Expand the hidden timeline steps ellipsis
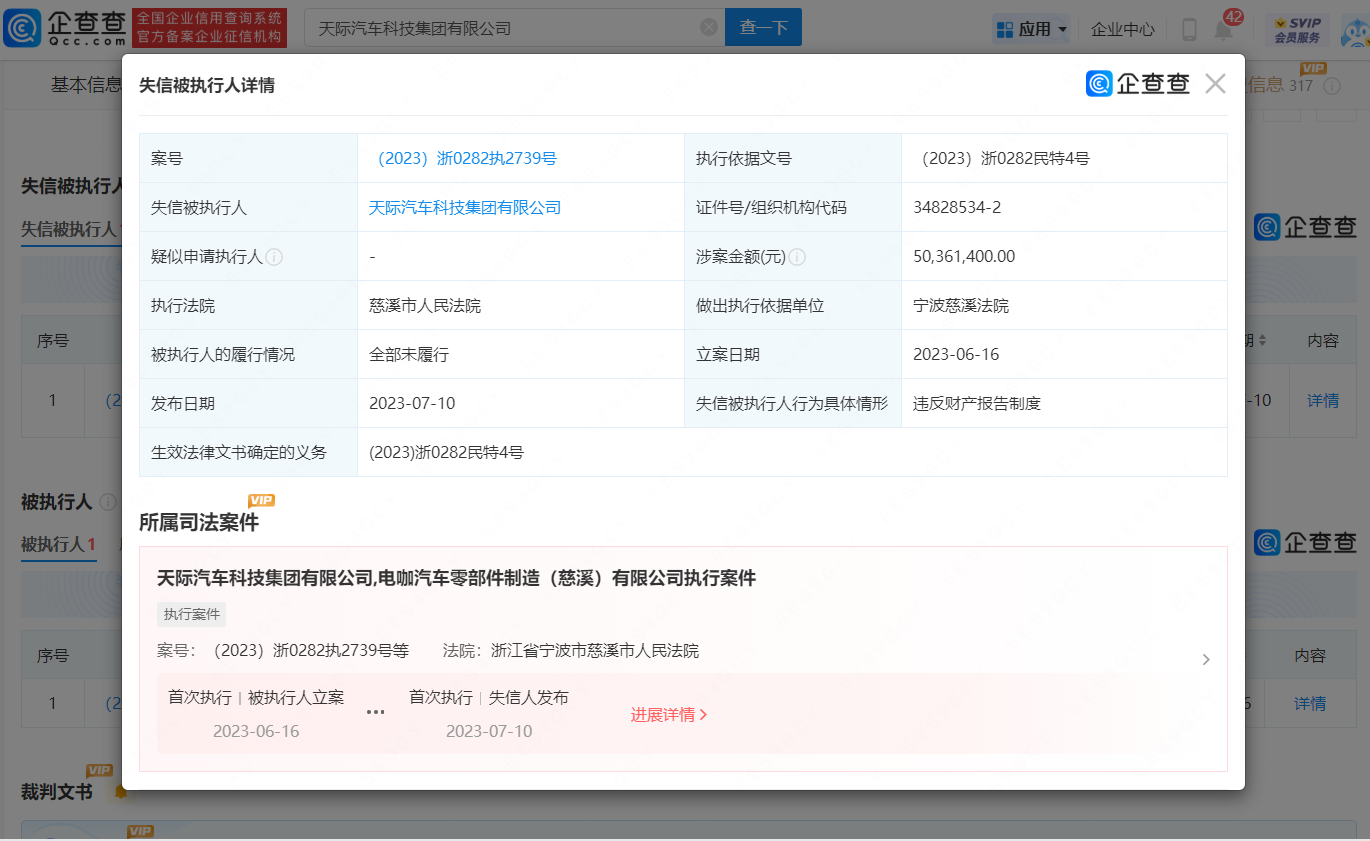 tap(375, 712)
